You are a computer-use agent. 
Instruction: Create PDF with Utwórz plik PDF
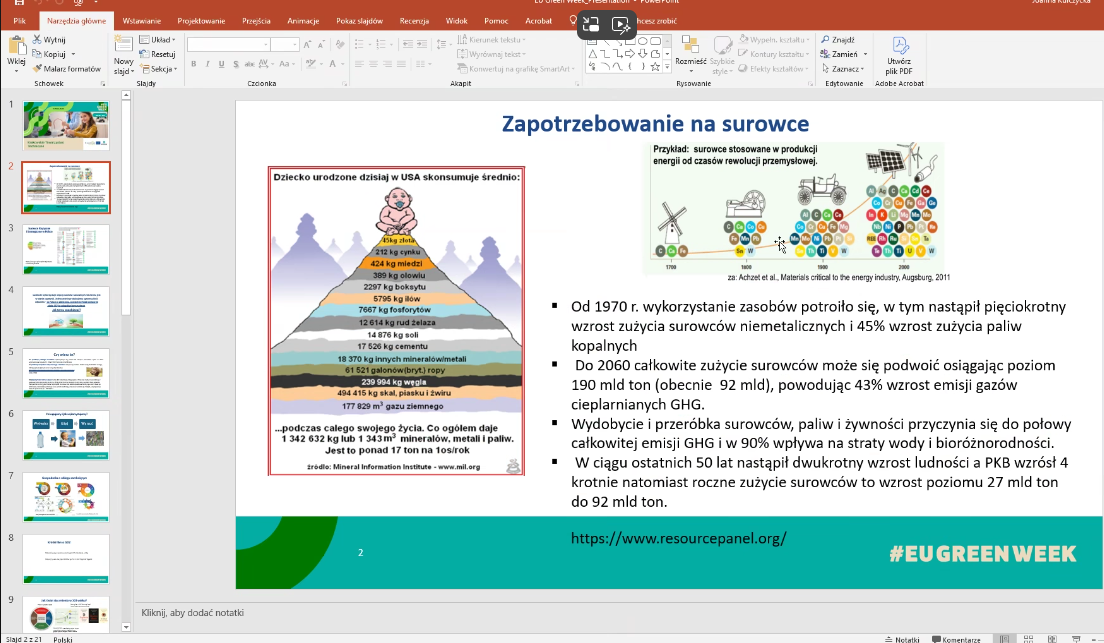tap(899, 56)
